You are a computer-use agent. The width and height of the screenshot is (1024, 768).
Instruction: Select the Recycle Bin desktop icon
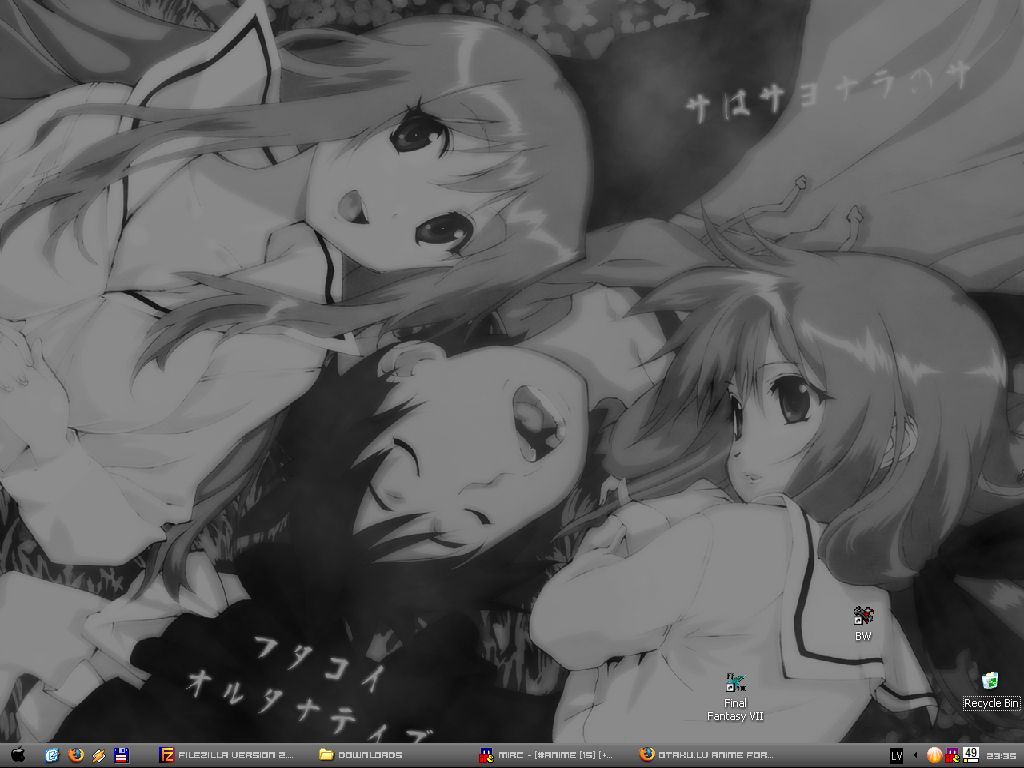pos(991,690)
